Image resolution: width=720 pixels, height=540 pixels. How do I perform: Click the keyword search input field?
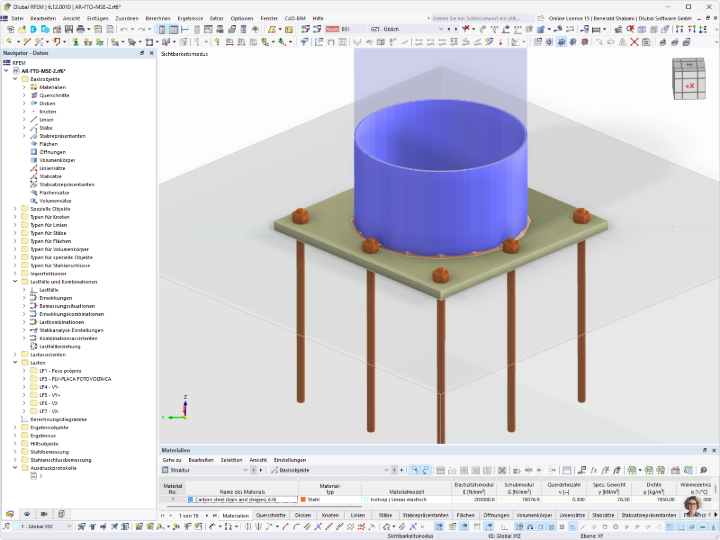click(x=480, y=18)
